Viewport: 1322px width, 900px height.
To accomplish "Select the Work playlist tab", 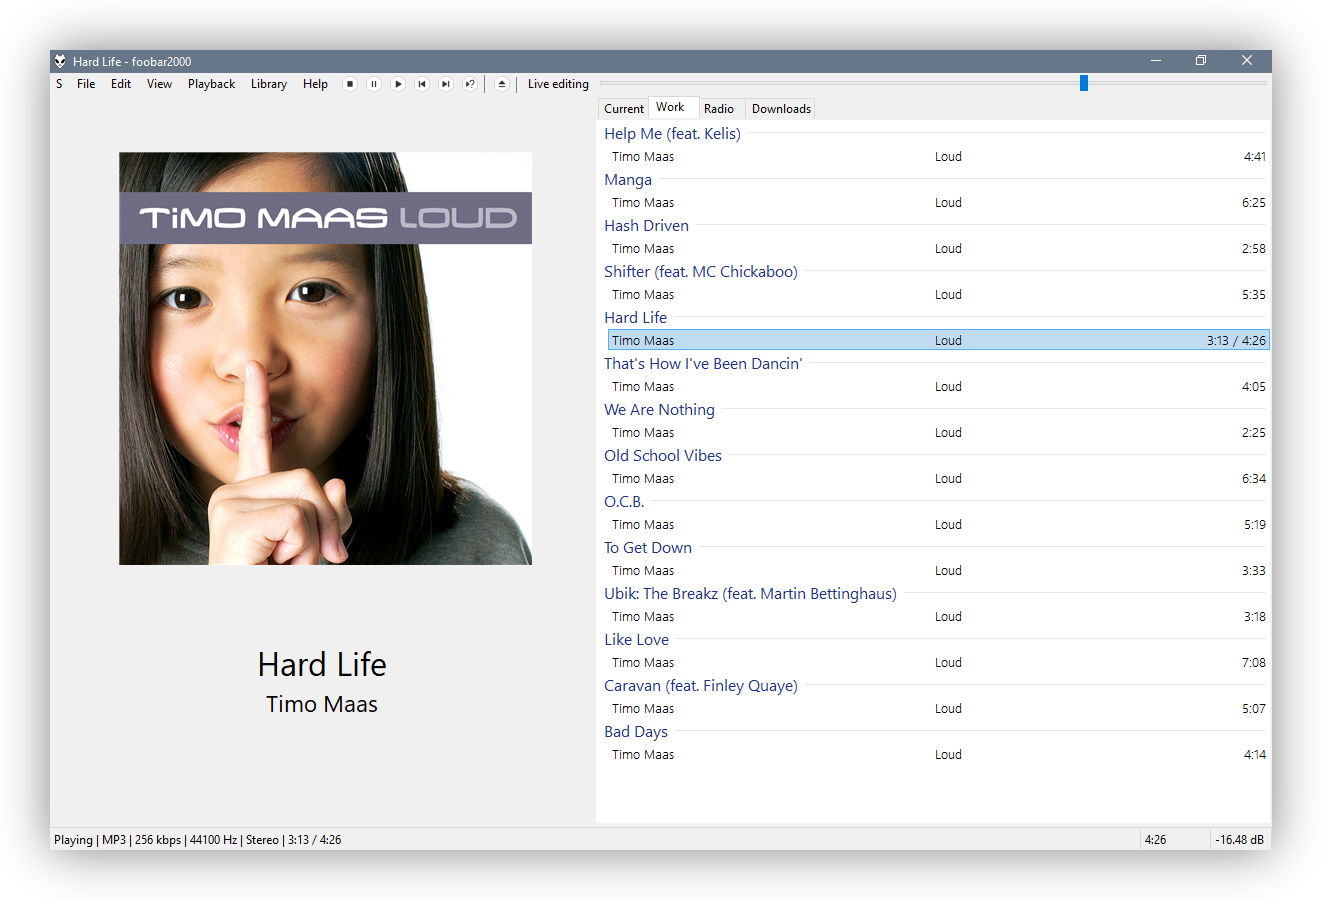I will tap(671, 107).
